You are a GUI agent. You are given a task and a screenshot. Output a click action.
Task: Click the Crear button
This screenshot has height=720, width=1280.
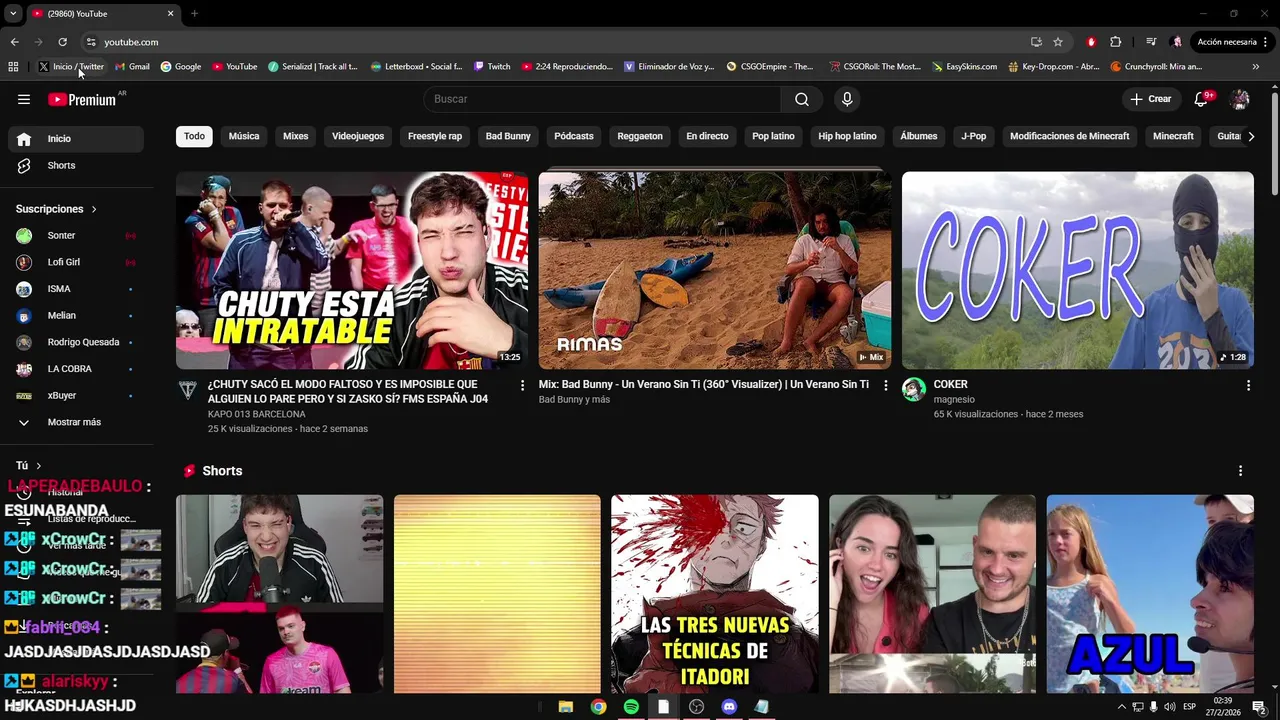pos(1151,99)
